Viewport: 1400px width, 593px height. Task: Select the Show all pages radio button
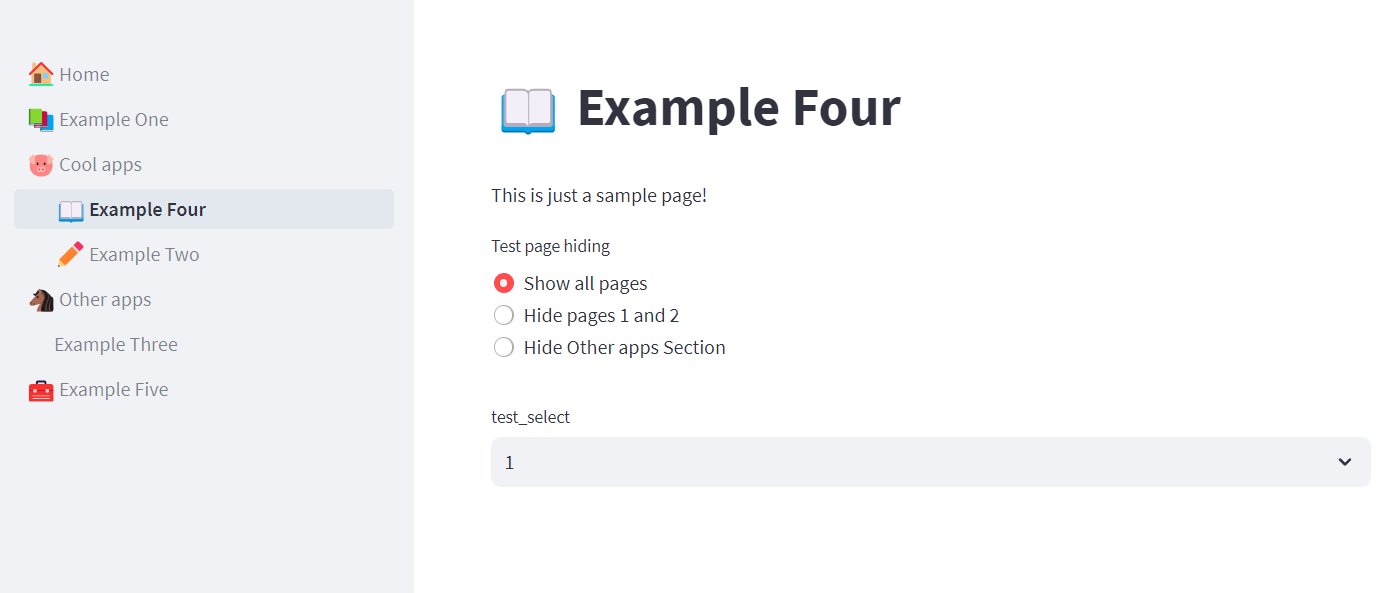pos(503,283)
